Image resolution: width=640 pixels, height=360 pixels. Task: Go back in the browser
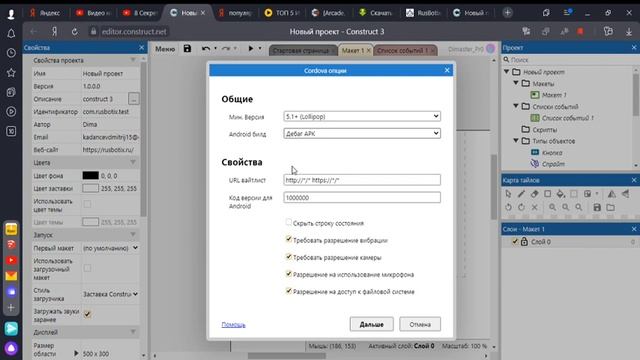(33, 31)
